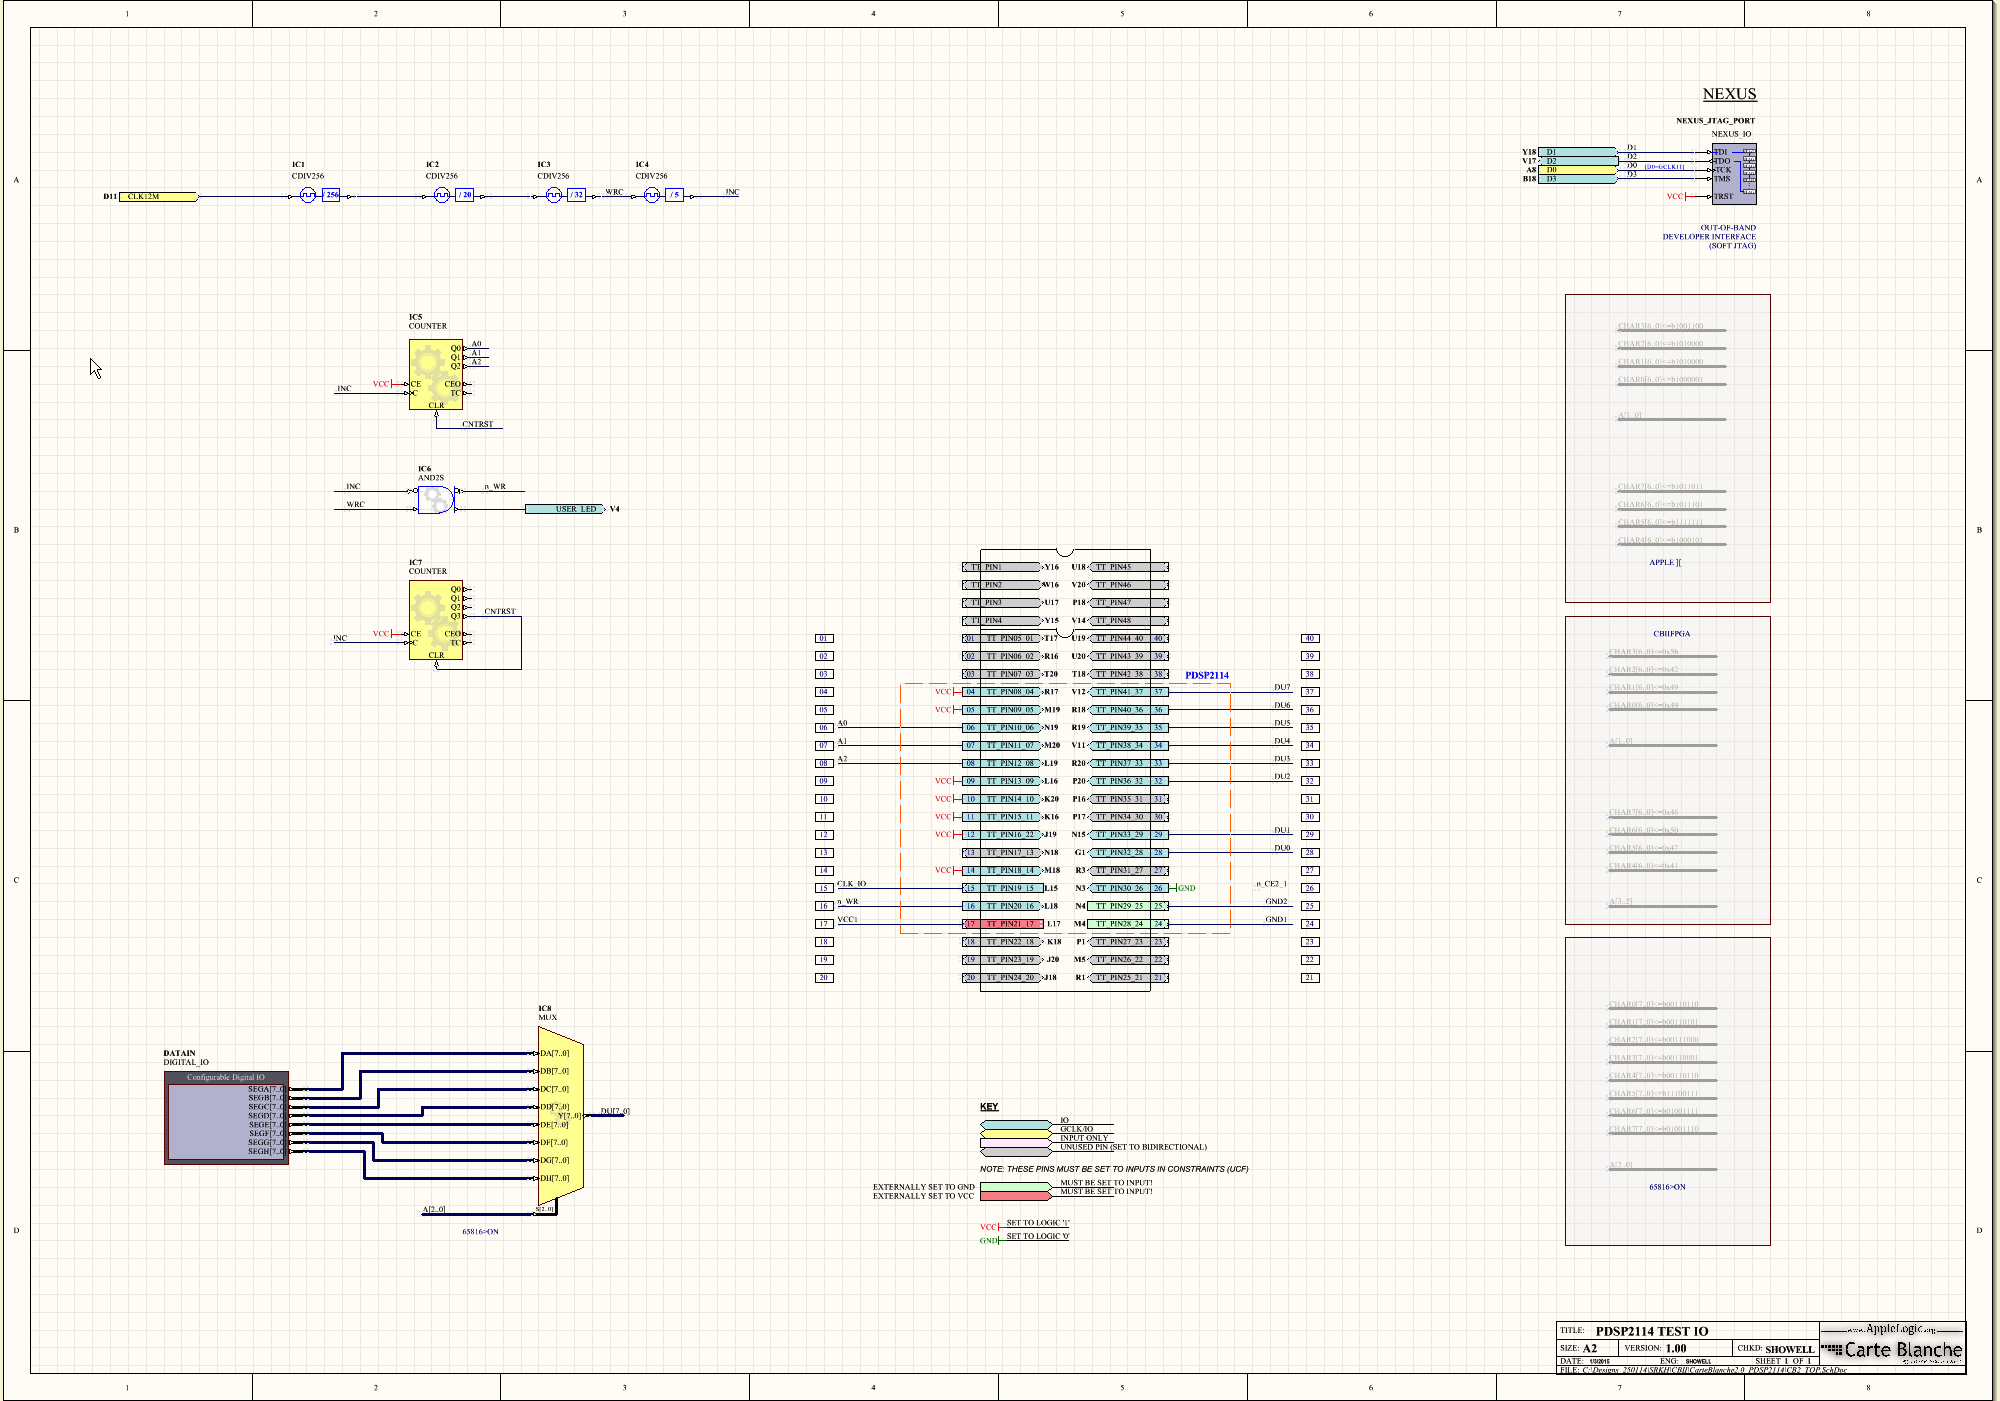Click the DU[7..0] bus label

tap(615, 1111)
